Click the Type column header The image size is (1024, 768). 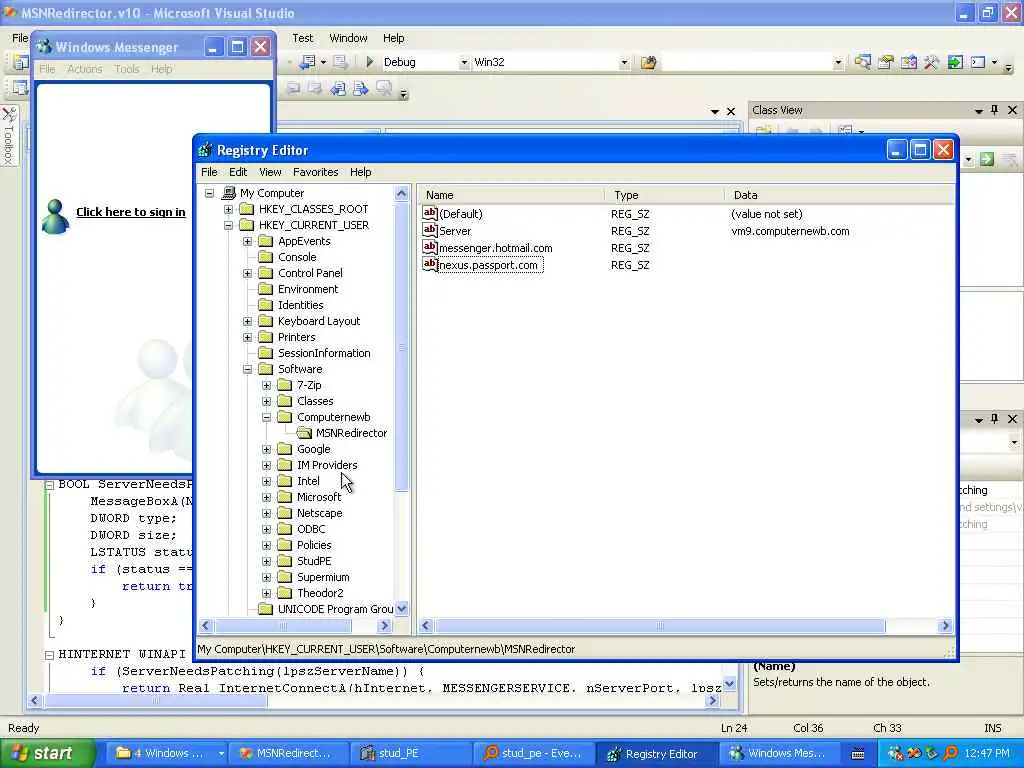coord(664,195)
